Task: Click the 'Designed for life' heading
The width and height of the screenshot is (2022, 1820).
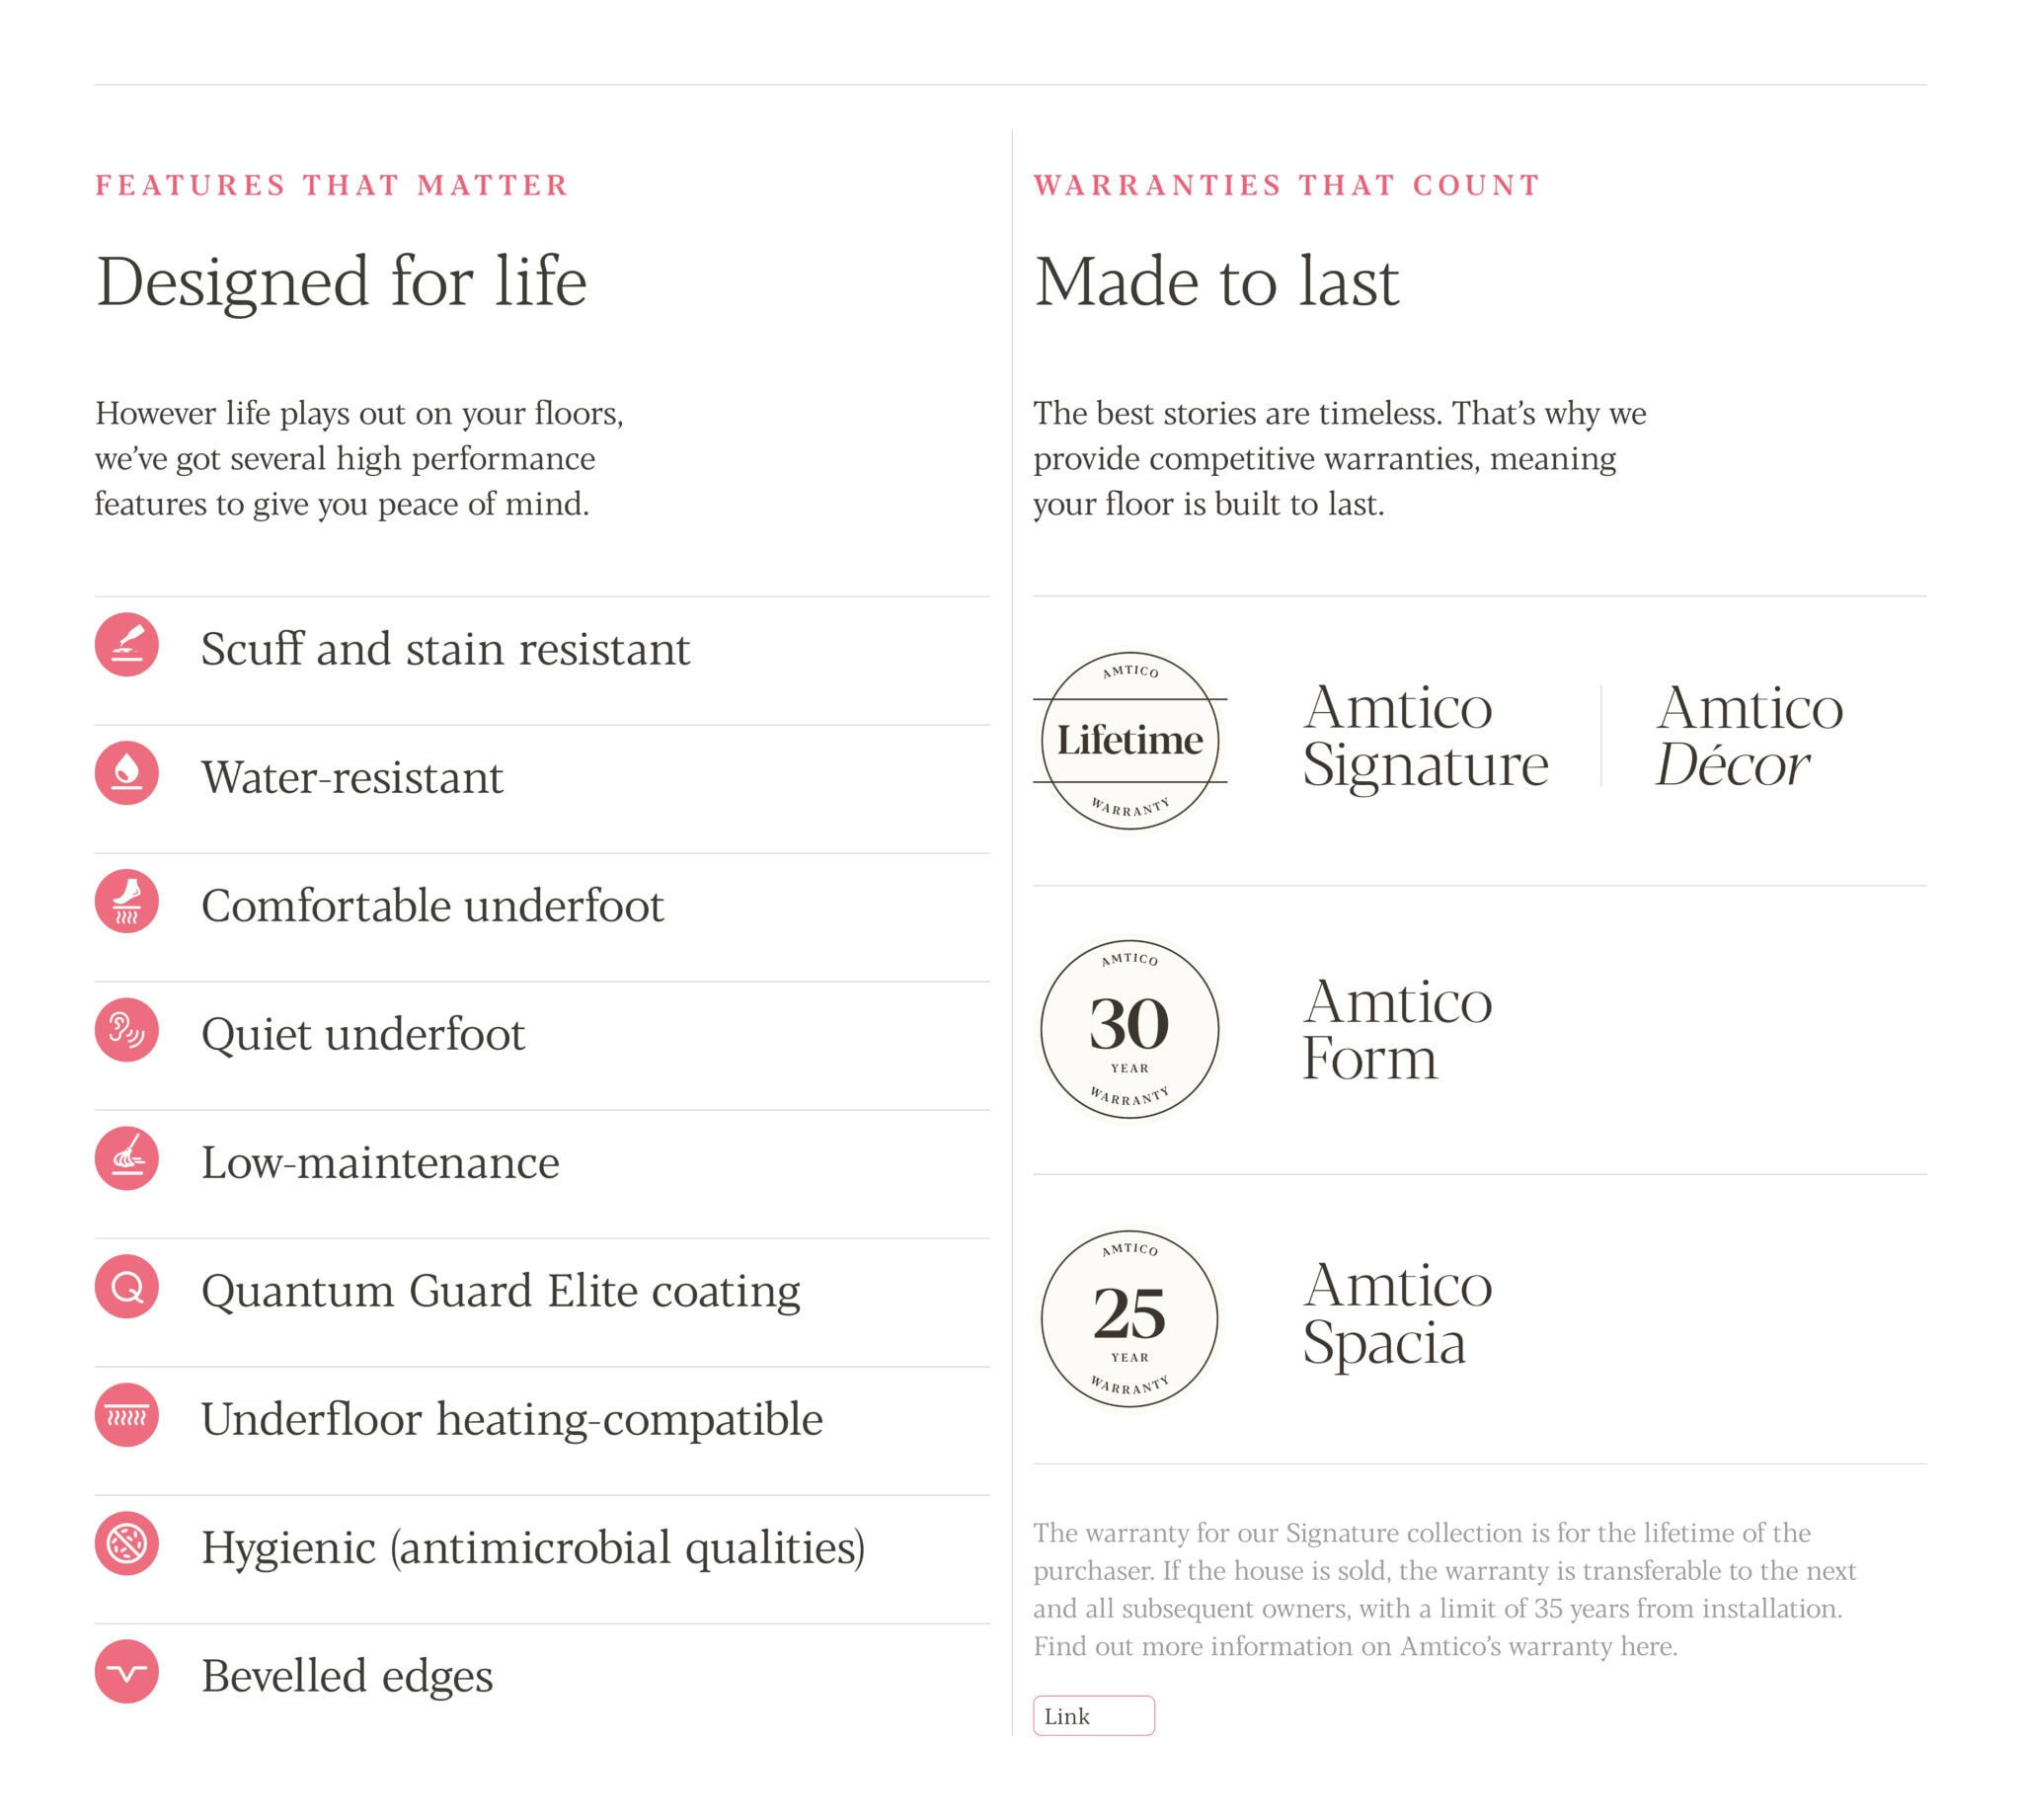Action: 341,282
